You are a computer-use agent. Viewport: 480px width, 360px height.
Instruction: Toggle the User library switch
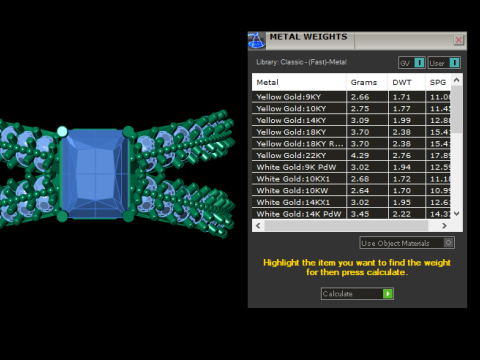444,63
